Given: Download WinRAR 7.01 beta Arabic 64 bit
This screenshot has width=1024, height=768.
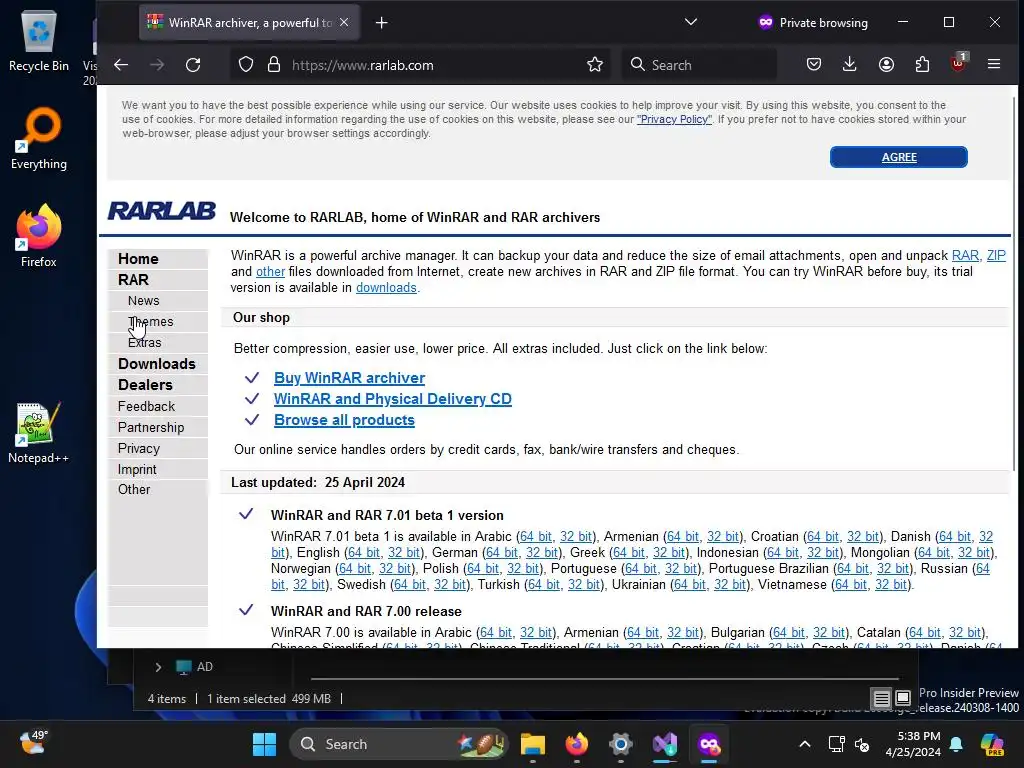Looking at the screenshot, I should point(536,536).
